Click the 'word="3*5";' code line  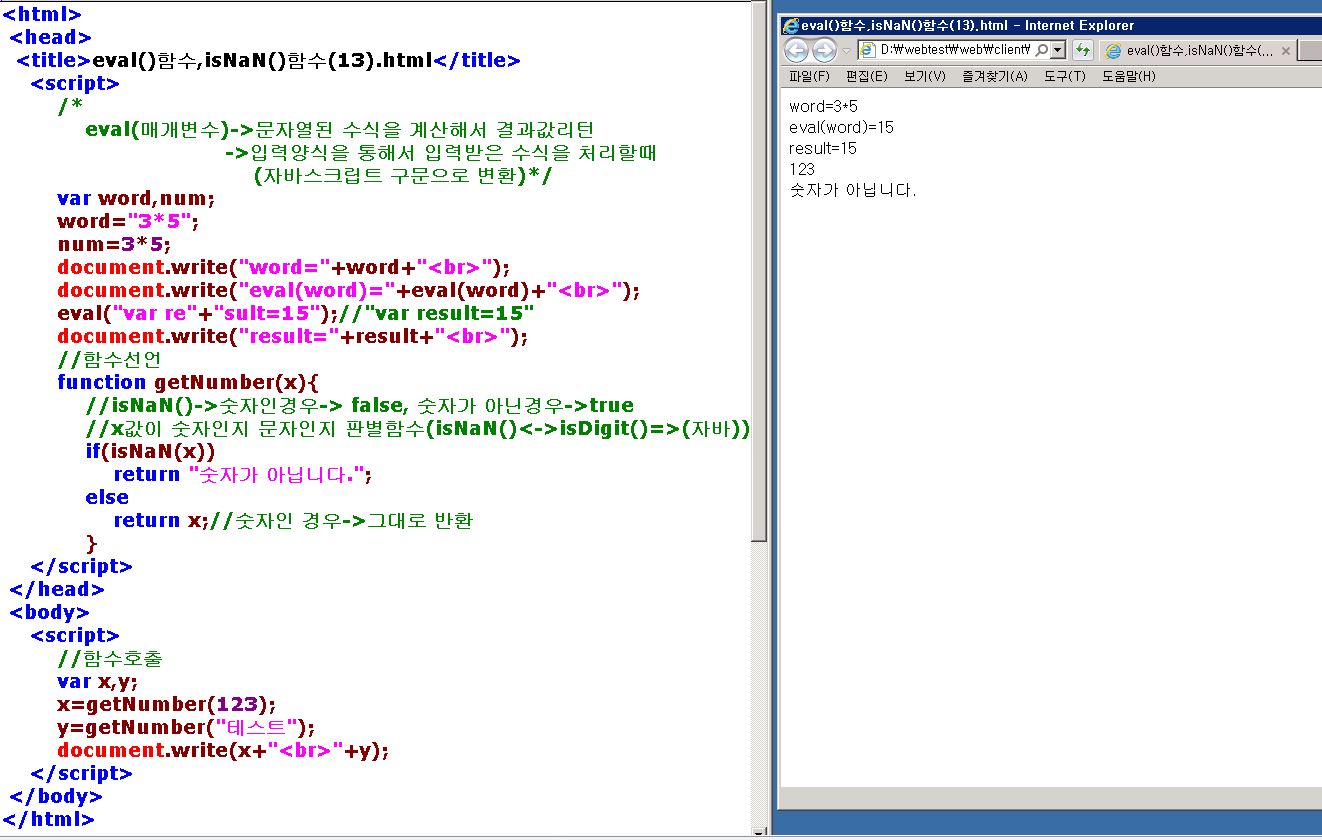(128, 221)
